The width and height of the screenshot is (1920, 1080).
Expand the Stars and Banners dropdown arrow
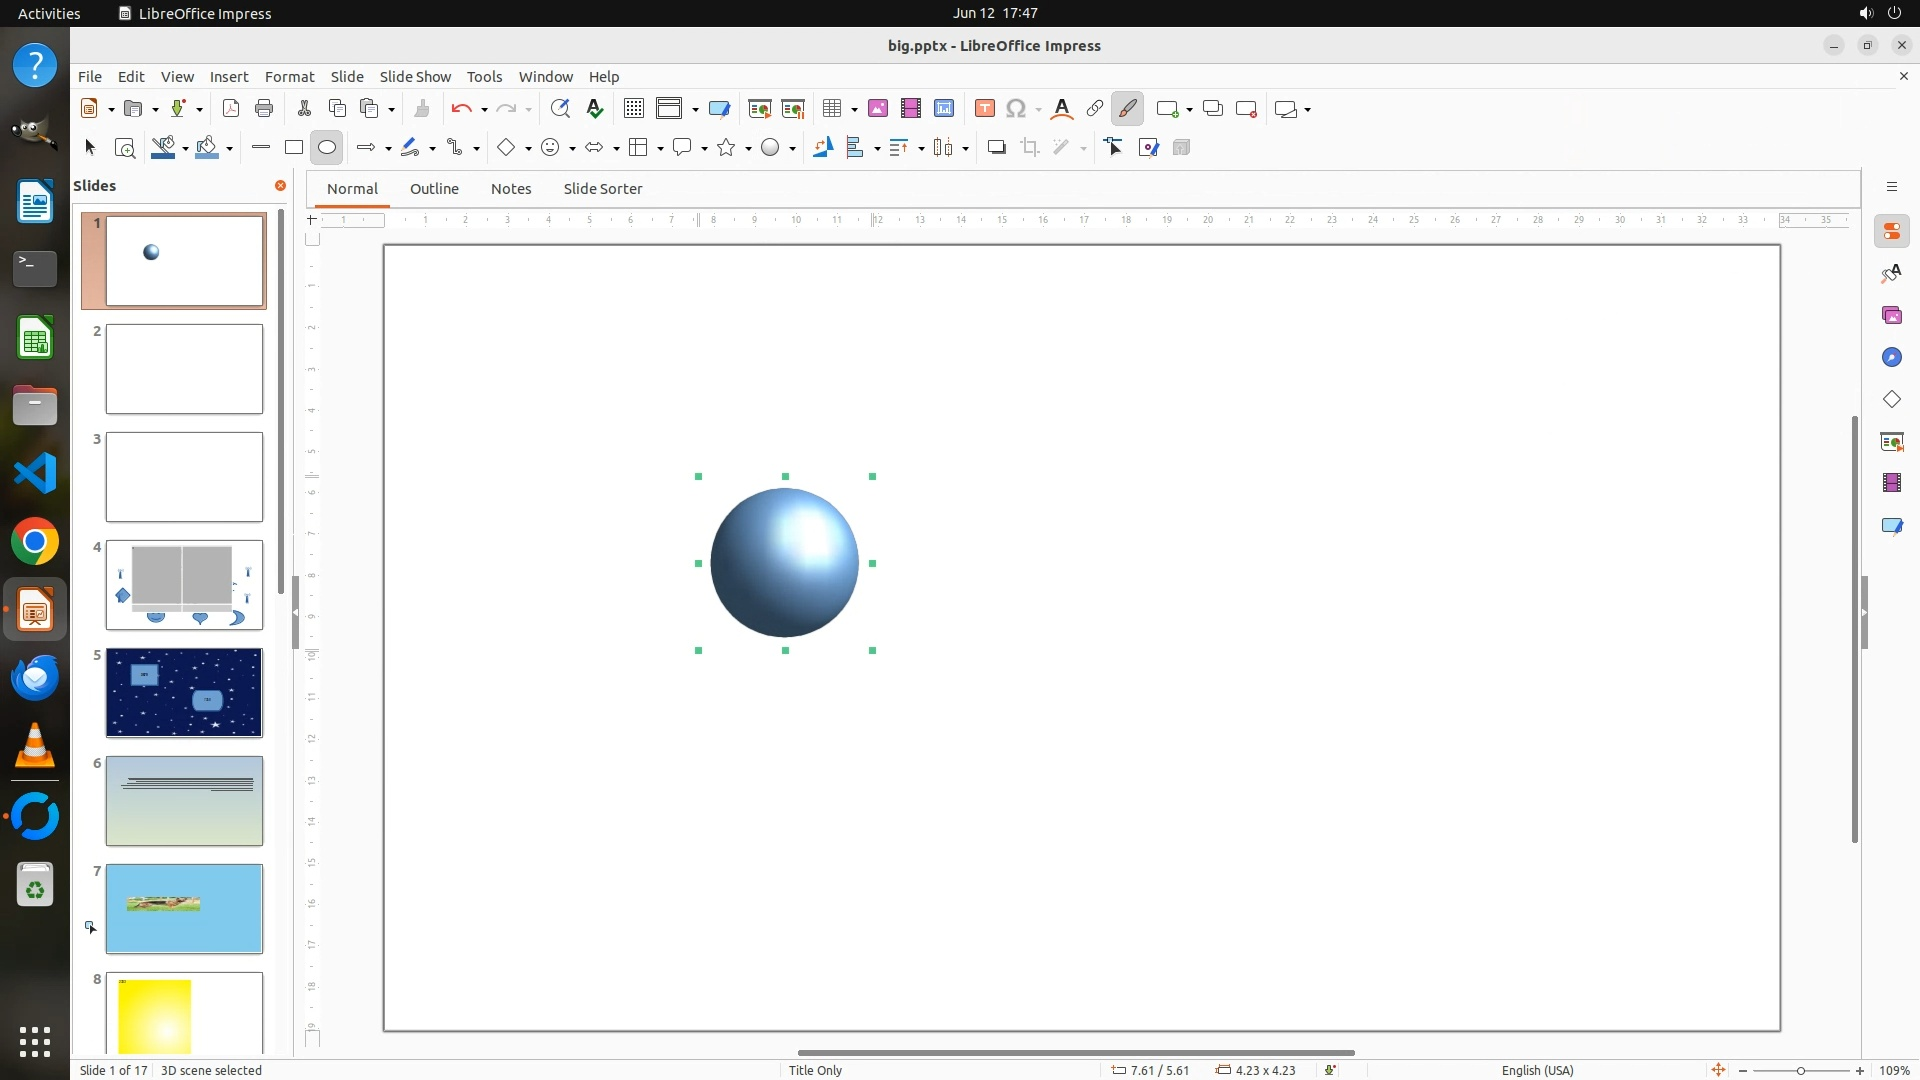point(748,149)
